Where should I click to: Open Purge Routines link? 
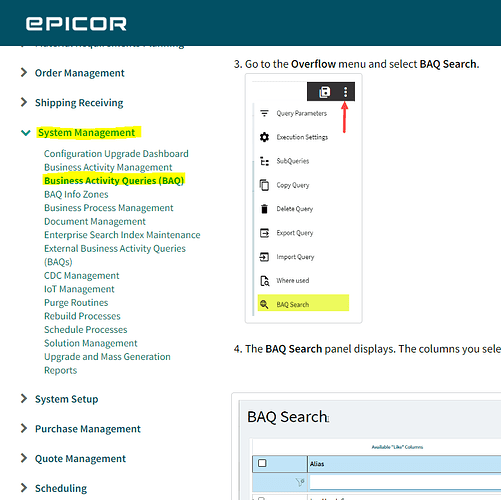point(76,303)
